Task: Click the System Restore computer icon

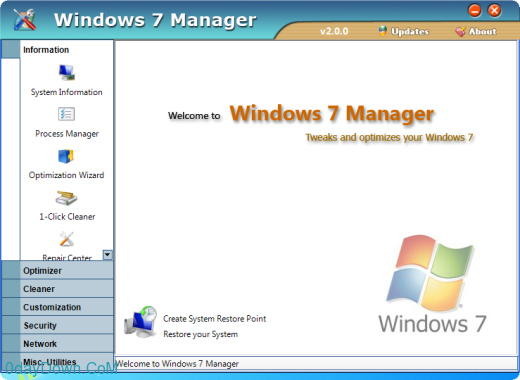Action: [141, 322]
